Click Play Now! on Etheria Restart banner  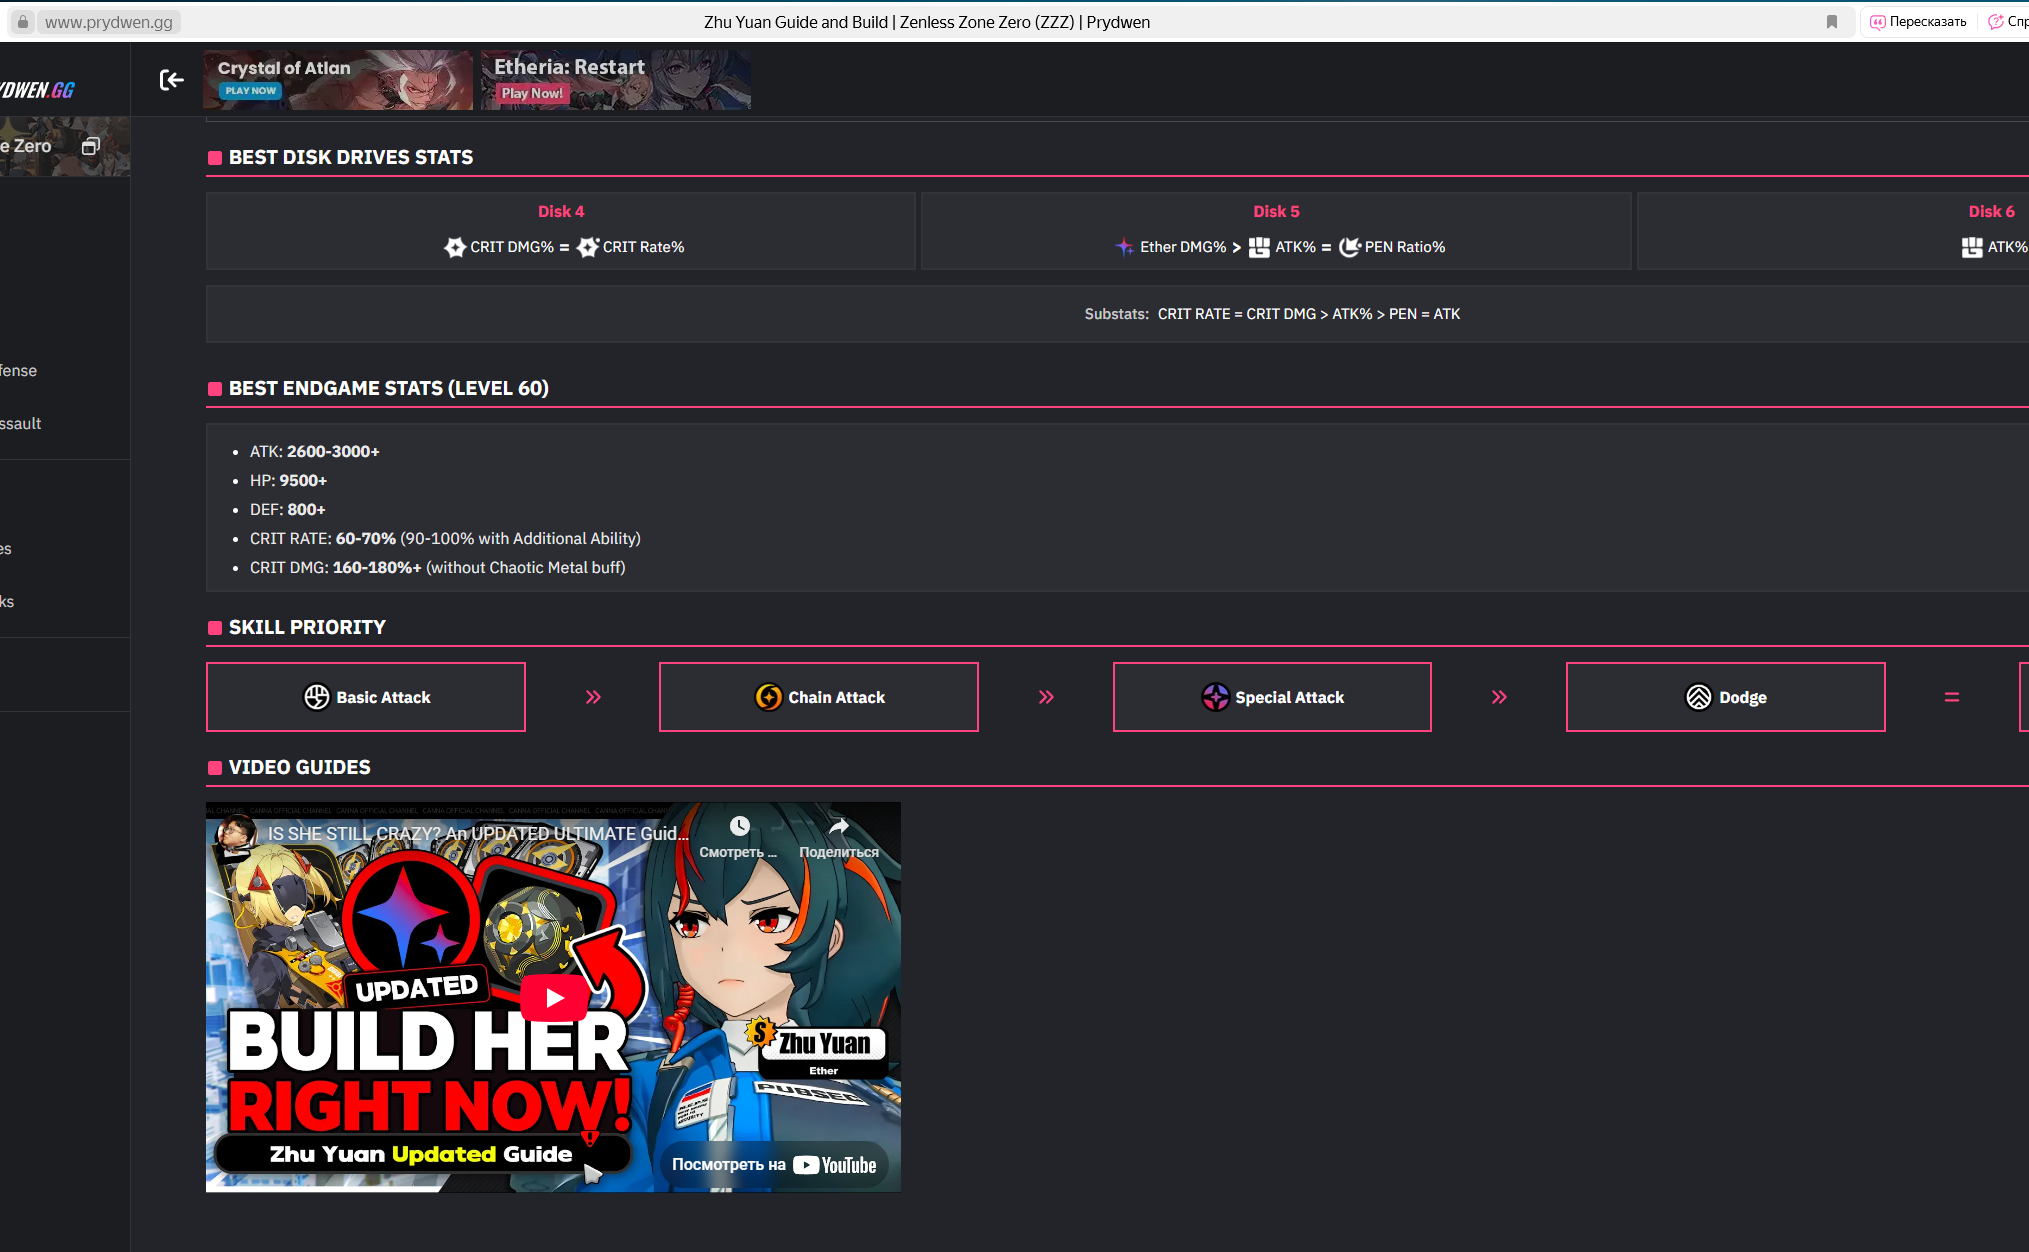(532, 93)
